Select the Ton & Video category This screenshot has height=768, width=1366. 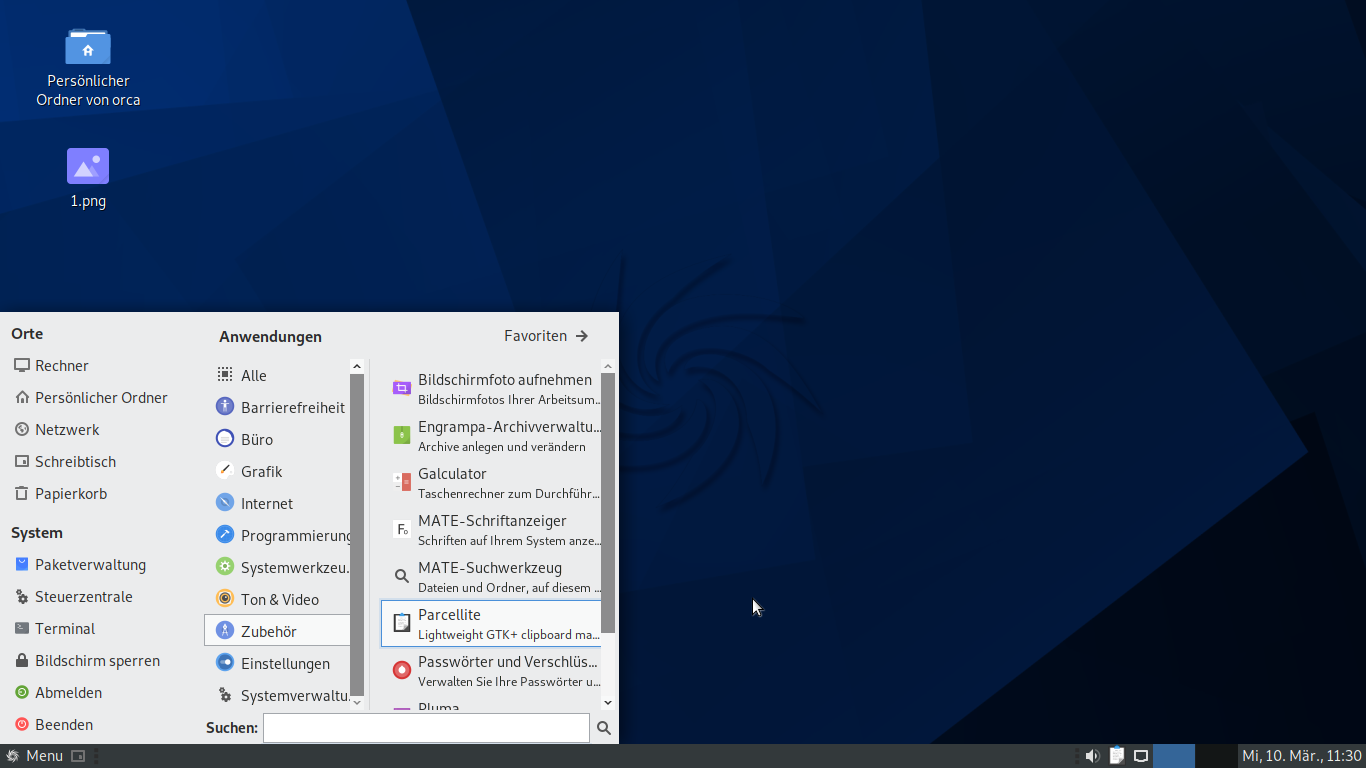click(x=277, y=600)
